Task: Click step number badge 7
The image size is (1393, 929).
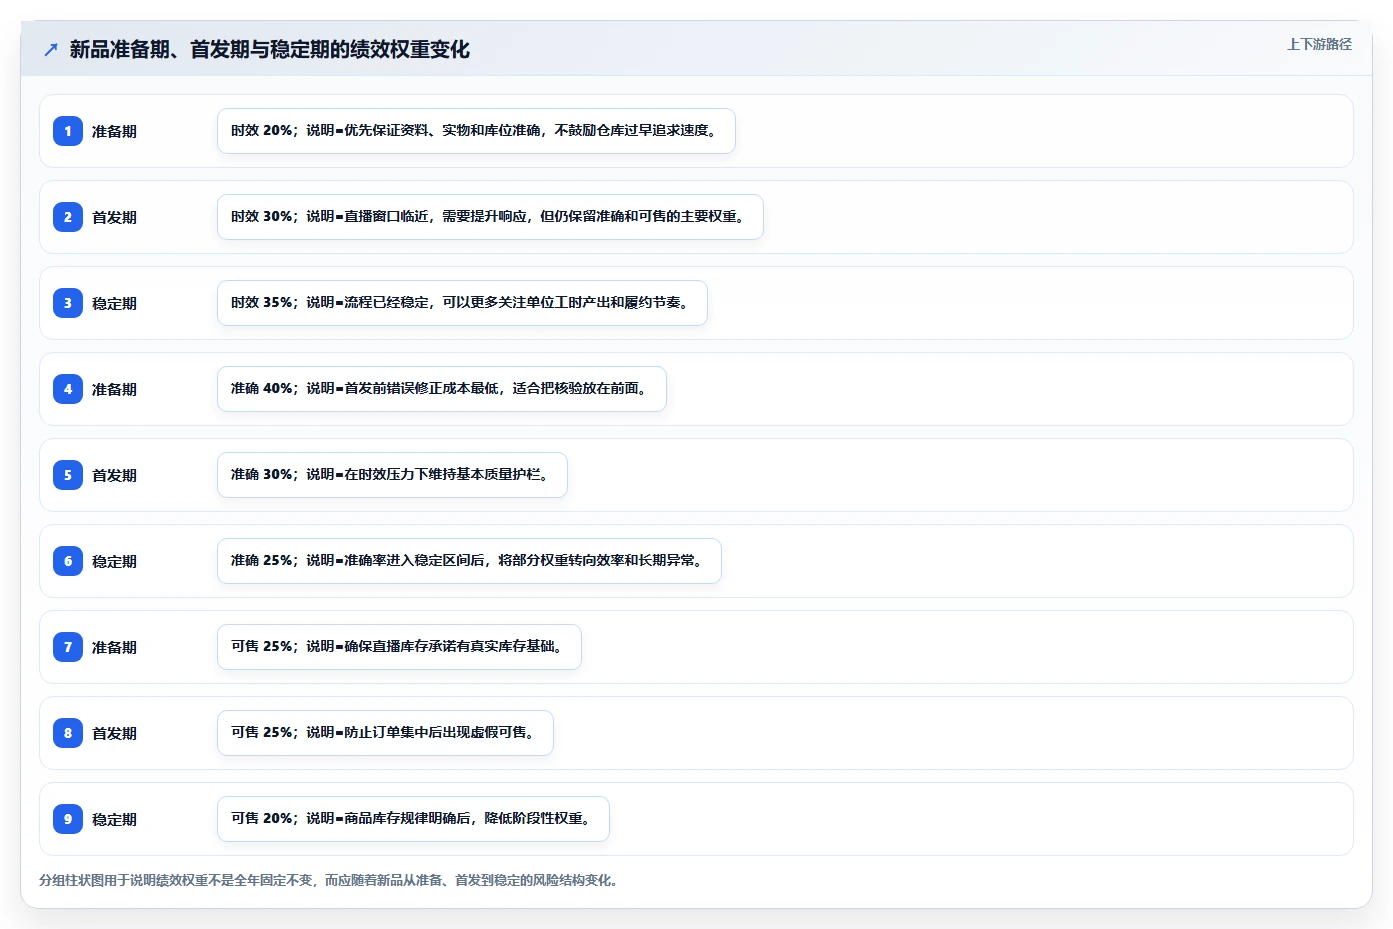Action: click(68, 647)
